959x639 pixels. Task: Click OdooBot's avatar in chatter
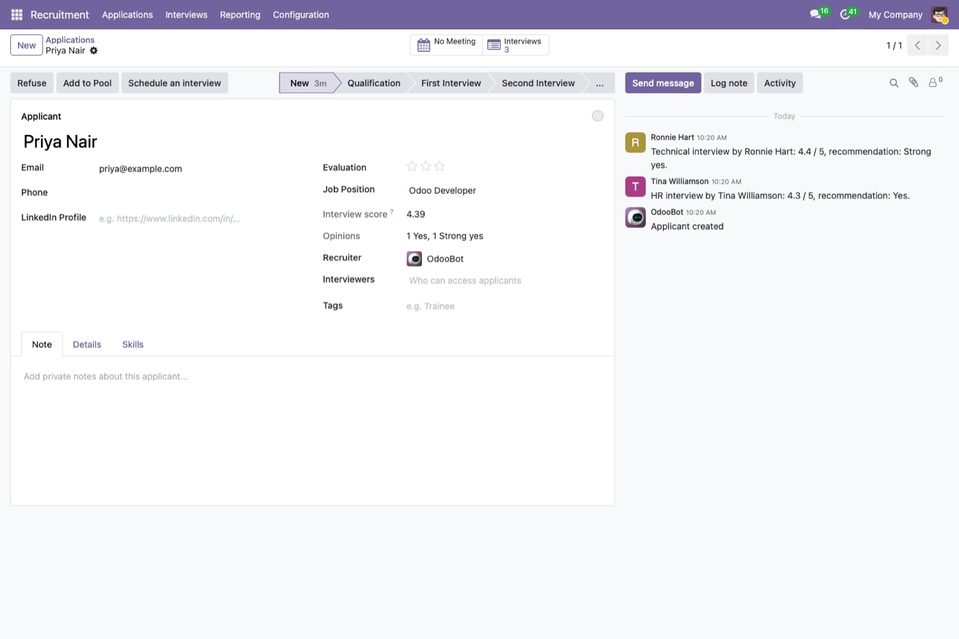(x=635, y=217)
